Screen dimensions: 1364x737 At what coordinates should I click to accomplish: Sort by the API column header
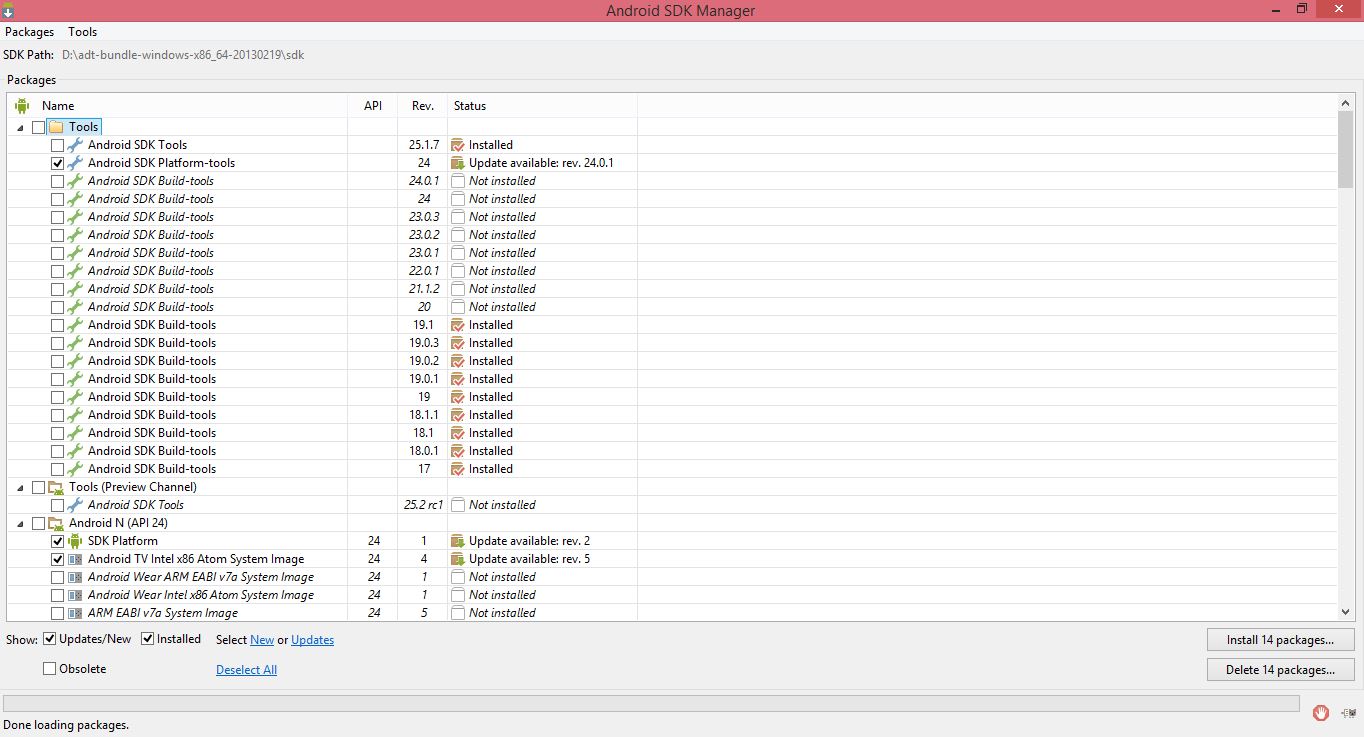pyautogui.click(x=373, y=105)
